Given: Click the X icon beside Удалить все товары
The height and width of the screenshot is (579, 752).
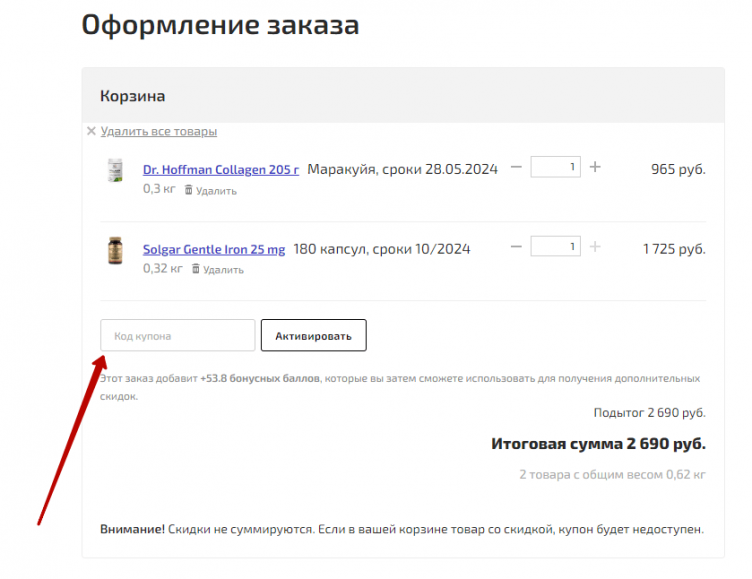Looking at the screenshot, I should (91, 131).
